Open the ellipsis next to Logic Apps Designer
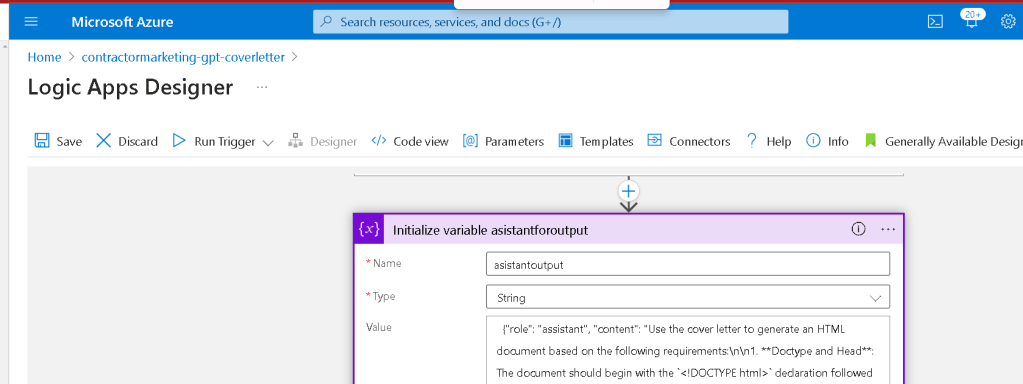Viewport: 1023px width, 384px height. click(x=262, y=87)
